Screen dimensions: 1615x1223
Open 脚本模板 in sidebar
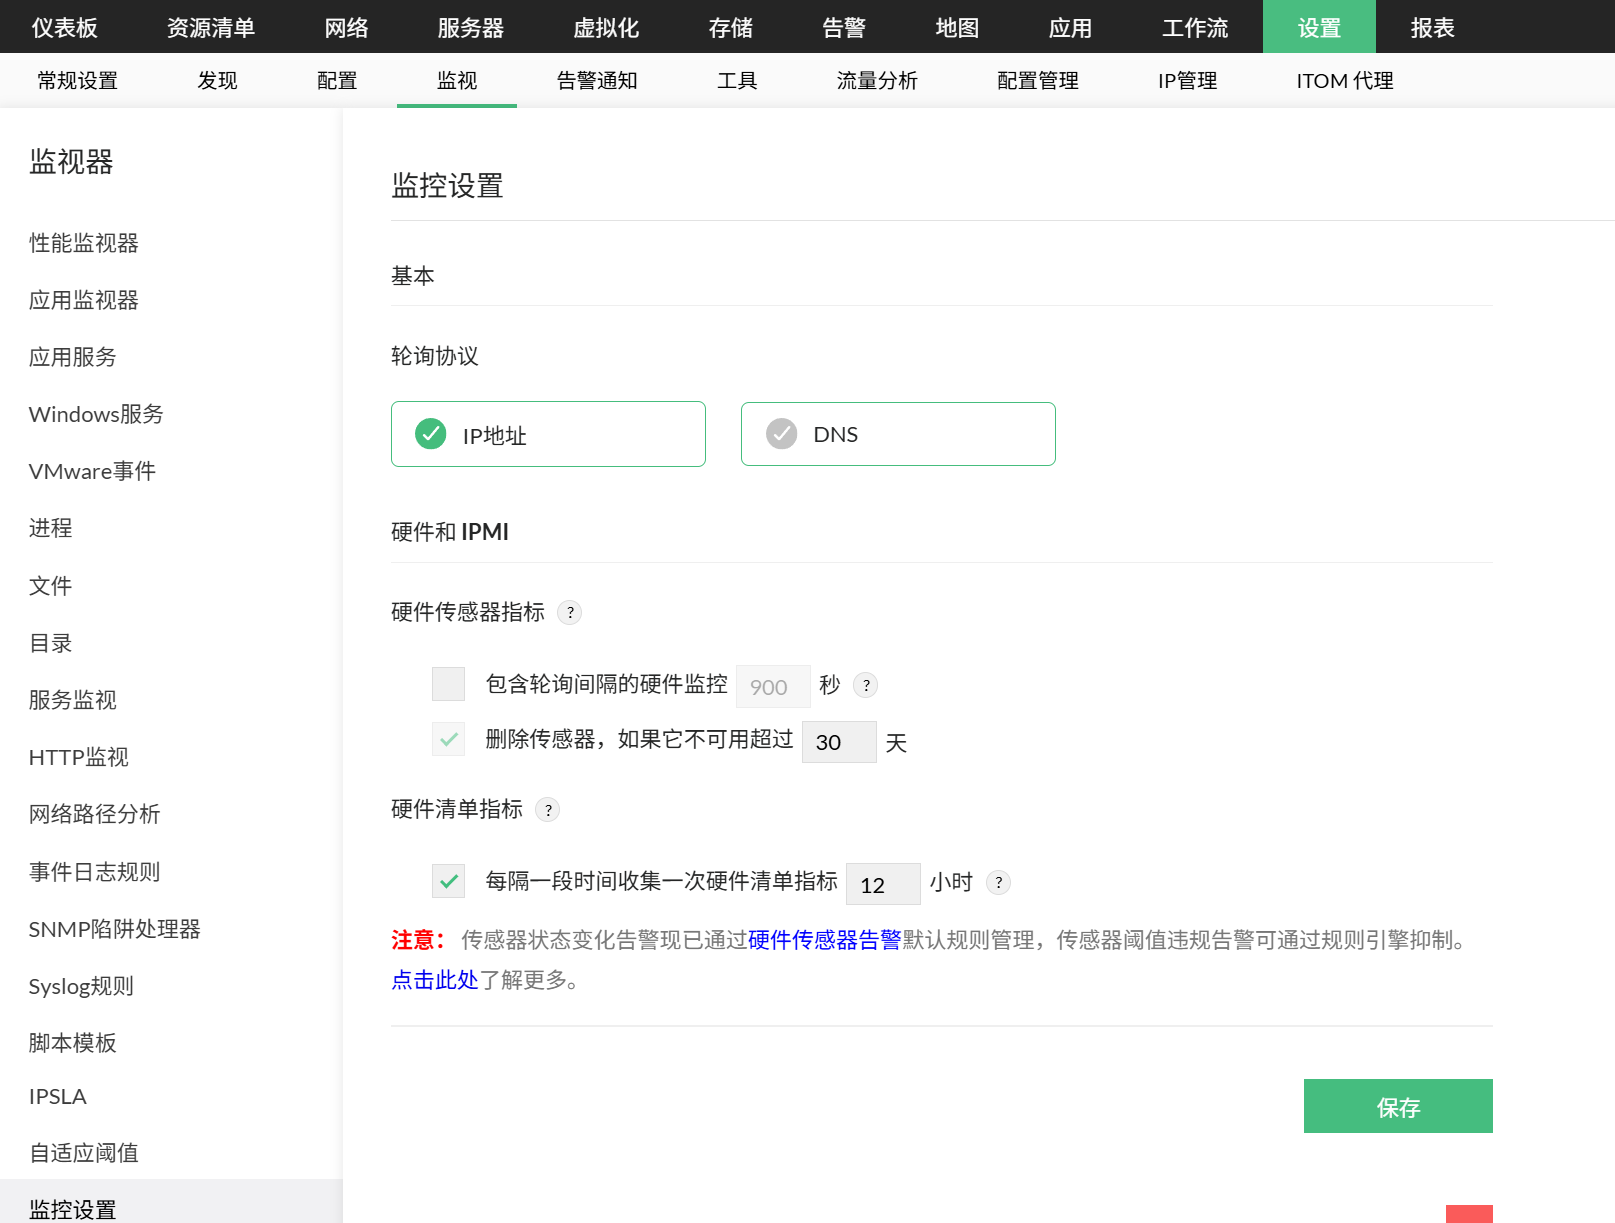pyautogui.click(x=73, y=1043)
